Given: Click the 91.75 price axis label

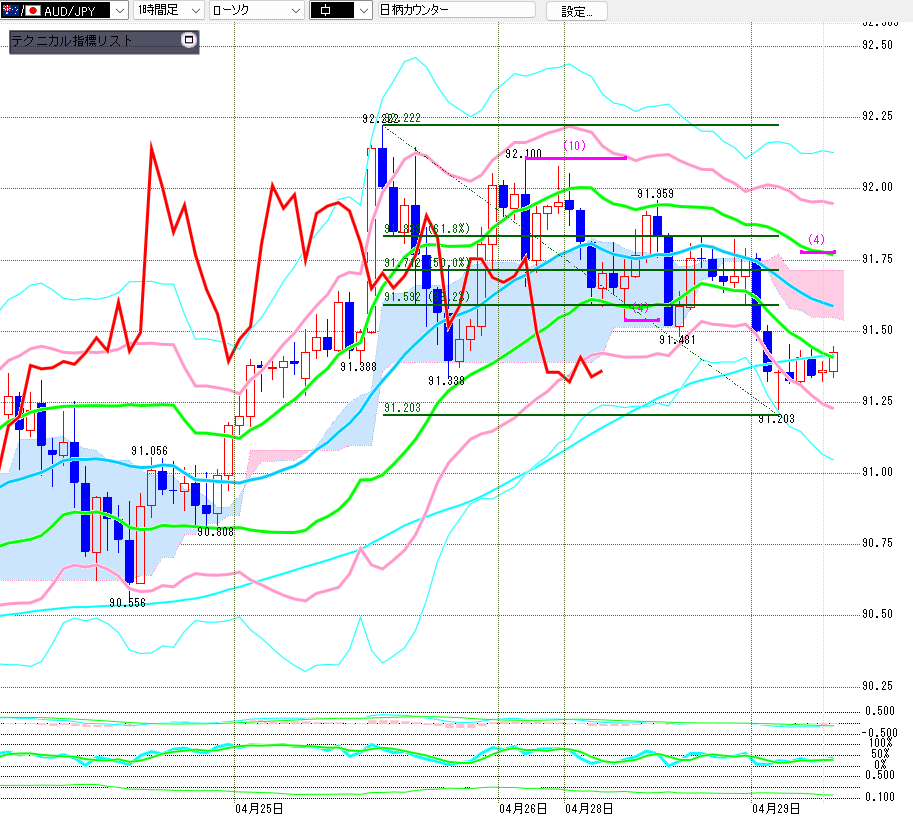Looking at the screenshot, I should coord(877,259).
